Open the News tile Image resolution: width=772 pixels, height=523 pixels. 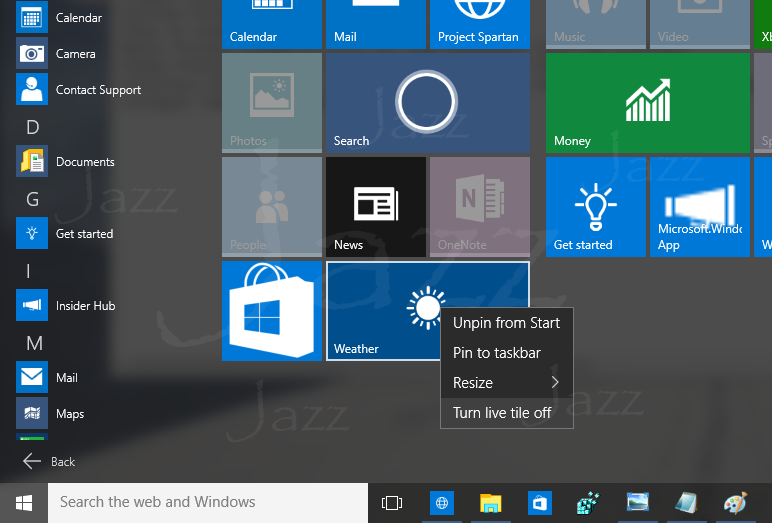[x=376, y=207]
